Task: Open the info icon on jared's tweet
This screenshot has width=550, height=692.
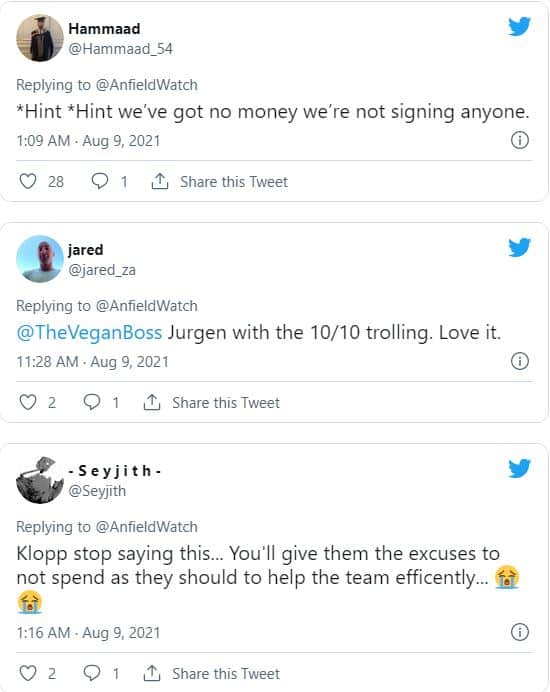Action: tap(520, 361)
